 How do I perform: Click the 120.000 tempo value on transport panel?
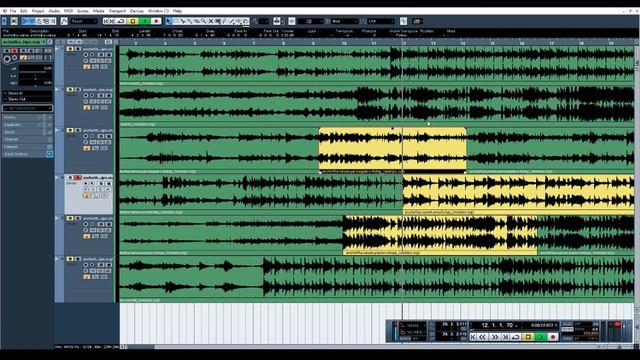(x=590, y=333)
